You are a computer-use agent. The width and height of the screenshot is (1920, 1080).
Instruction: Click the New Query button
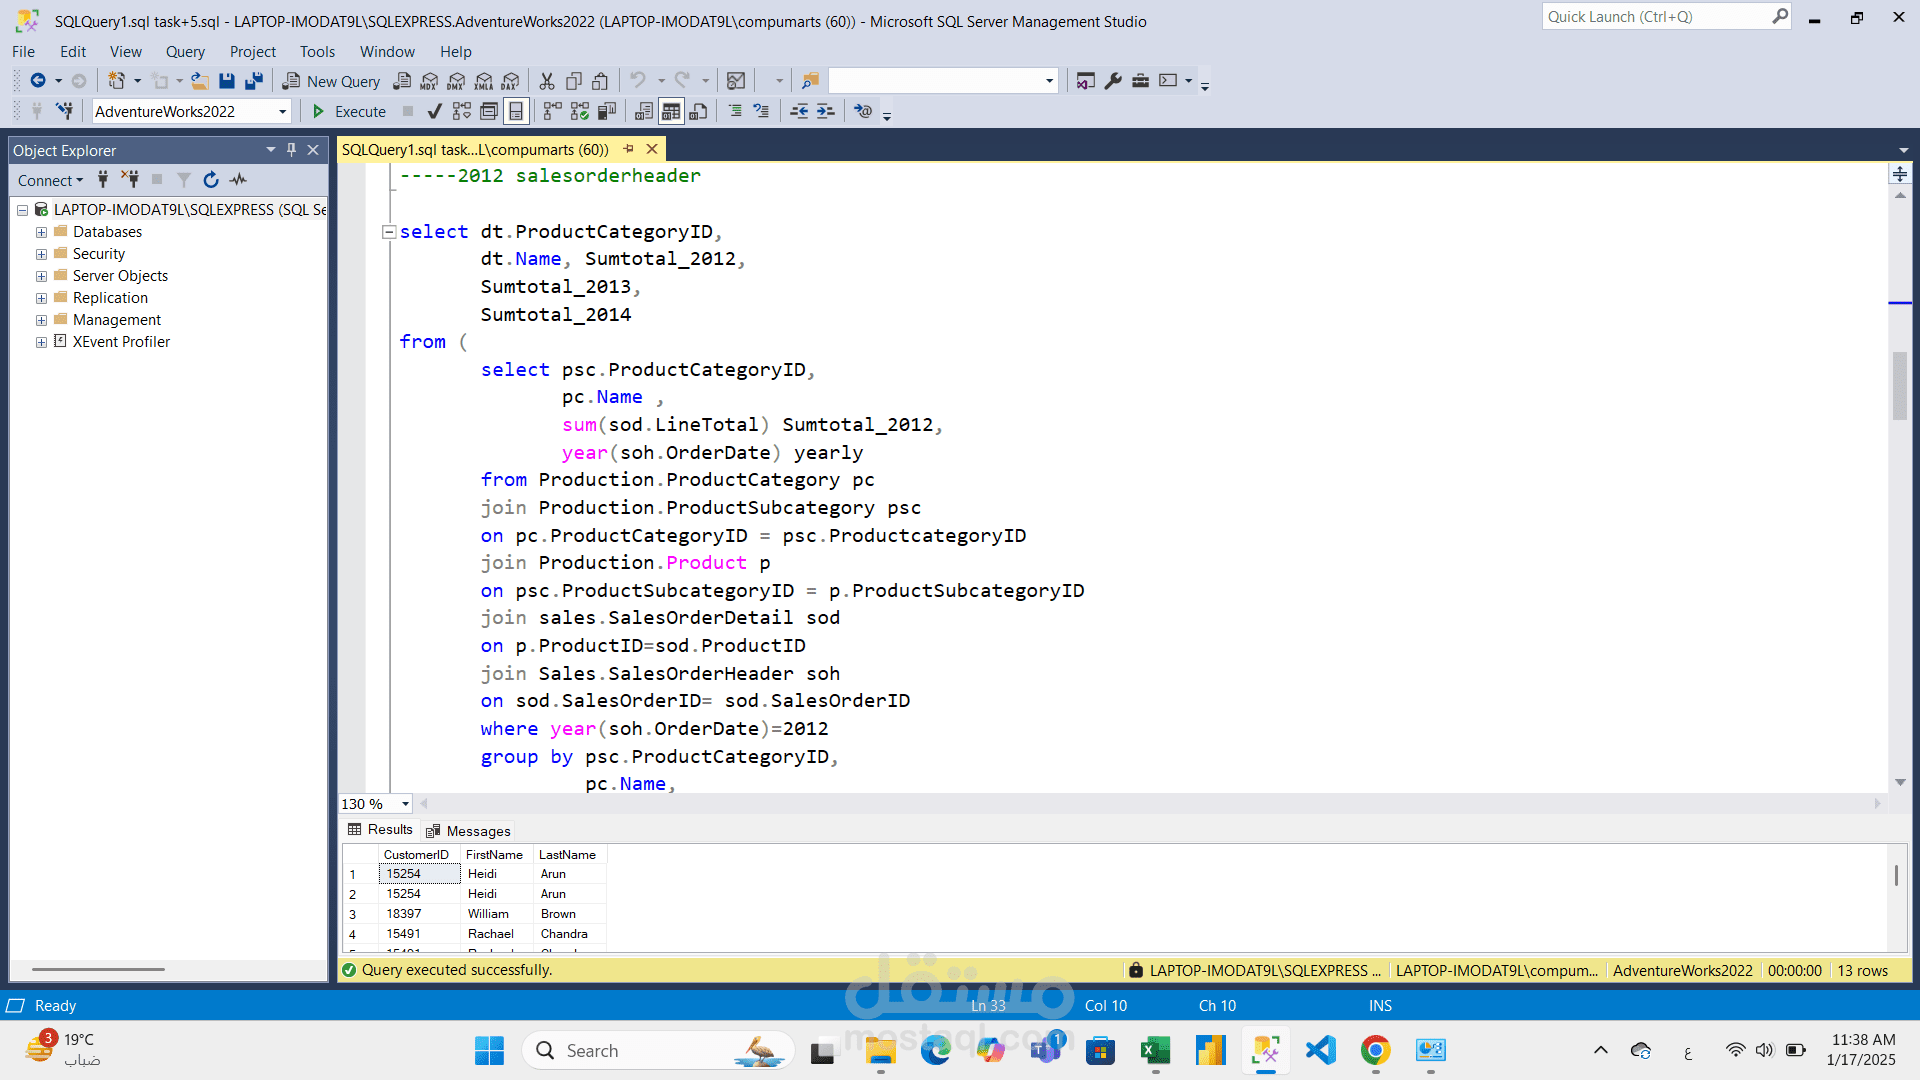tap(331, 81)
